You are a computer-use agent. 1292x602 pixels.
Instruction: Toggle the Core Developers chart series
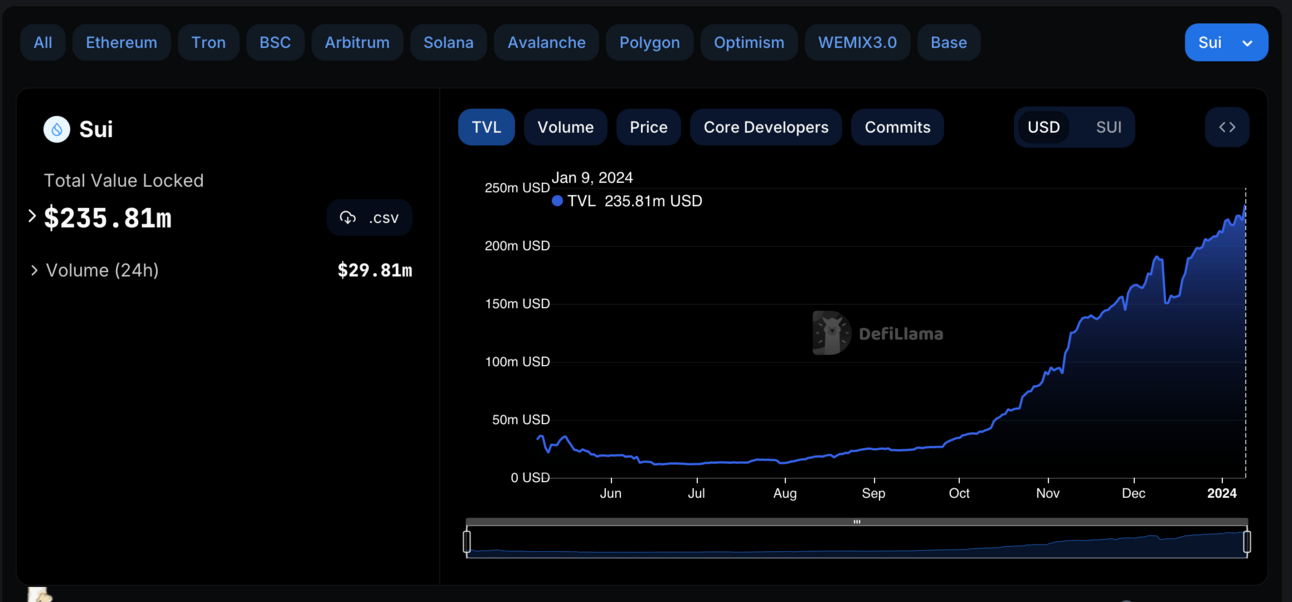pos(766,127)
